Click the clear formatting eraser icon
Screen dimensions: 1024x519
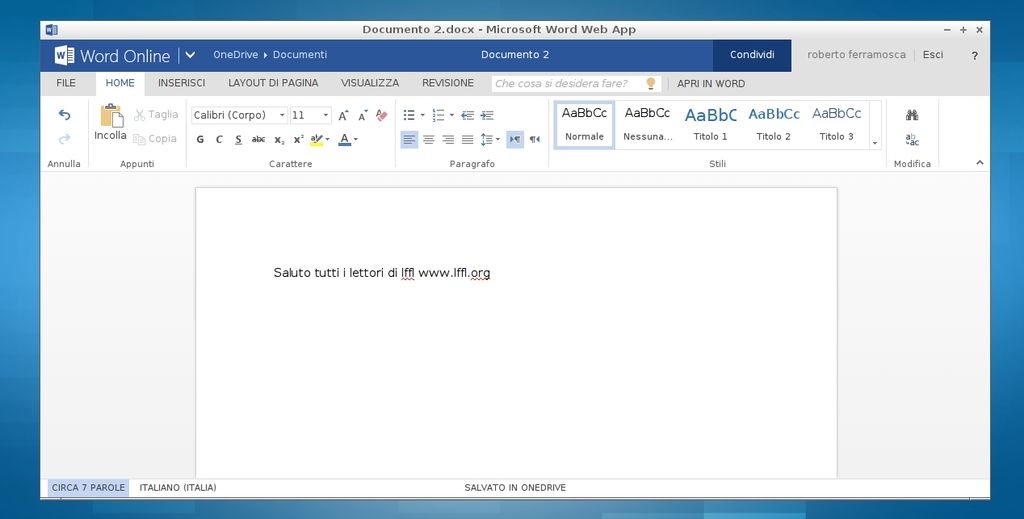click(381, 115)
